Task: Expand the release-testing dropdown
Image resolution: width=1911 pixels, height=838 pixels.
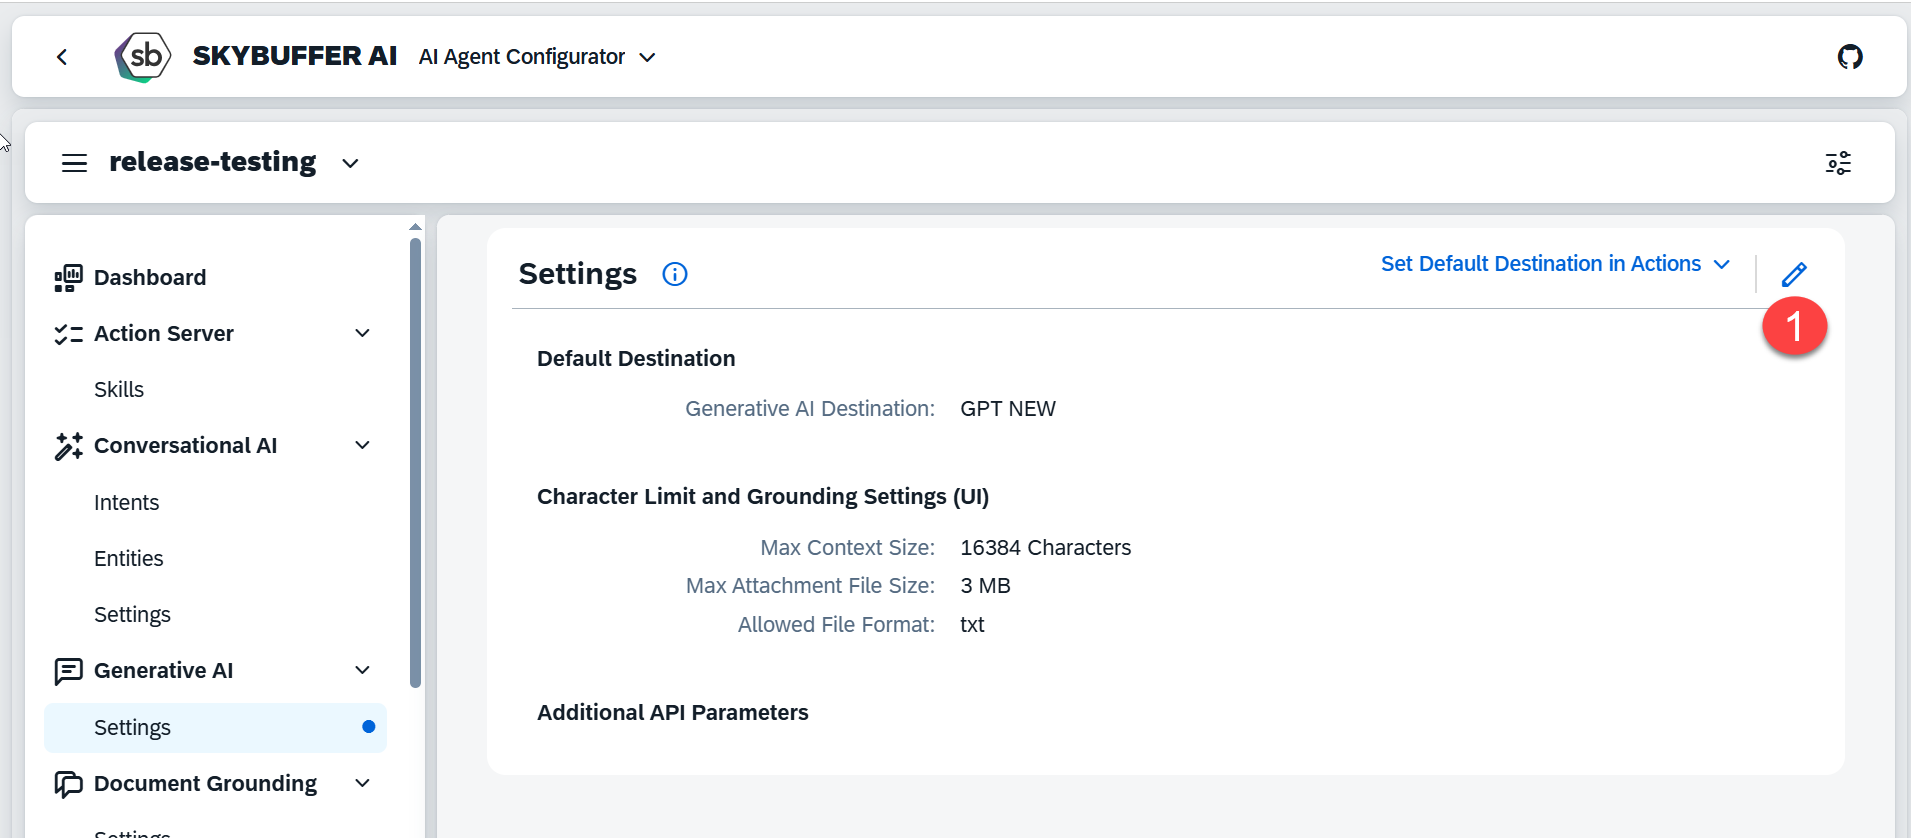Action: point(350,163)
